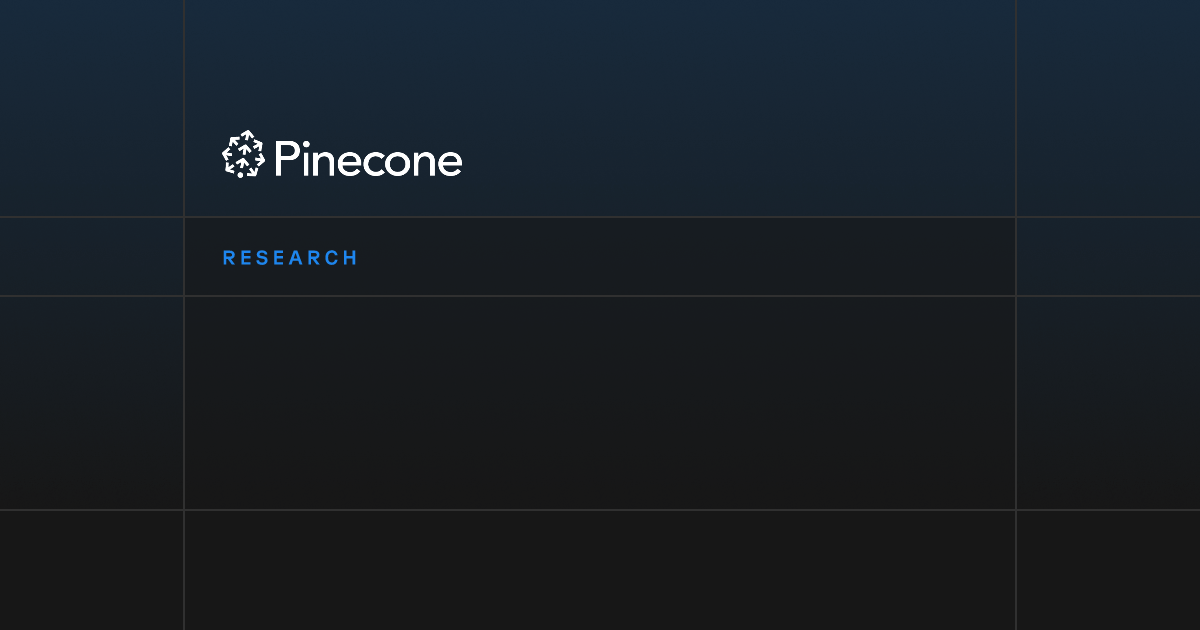The width and height of the screenshot is (1200, 630).
Task: Click the bottom-center grid cell
Action: [x=600, y=570]
